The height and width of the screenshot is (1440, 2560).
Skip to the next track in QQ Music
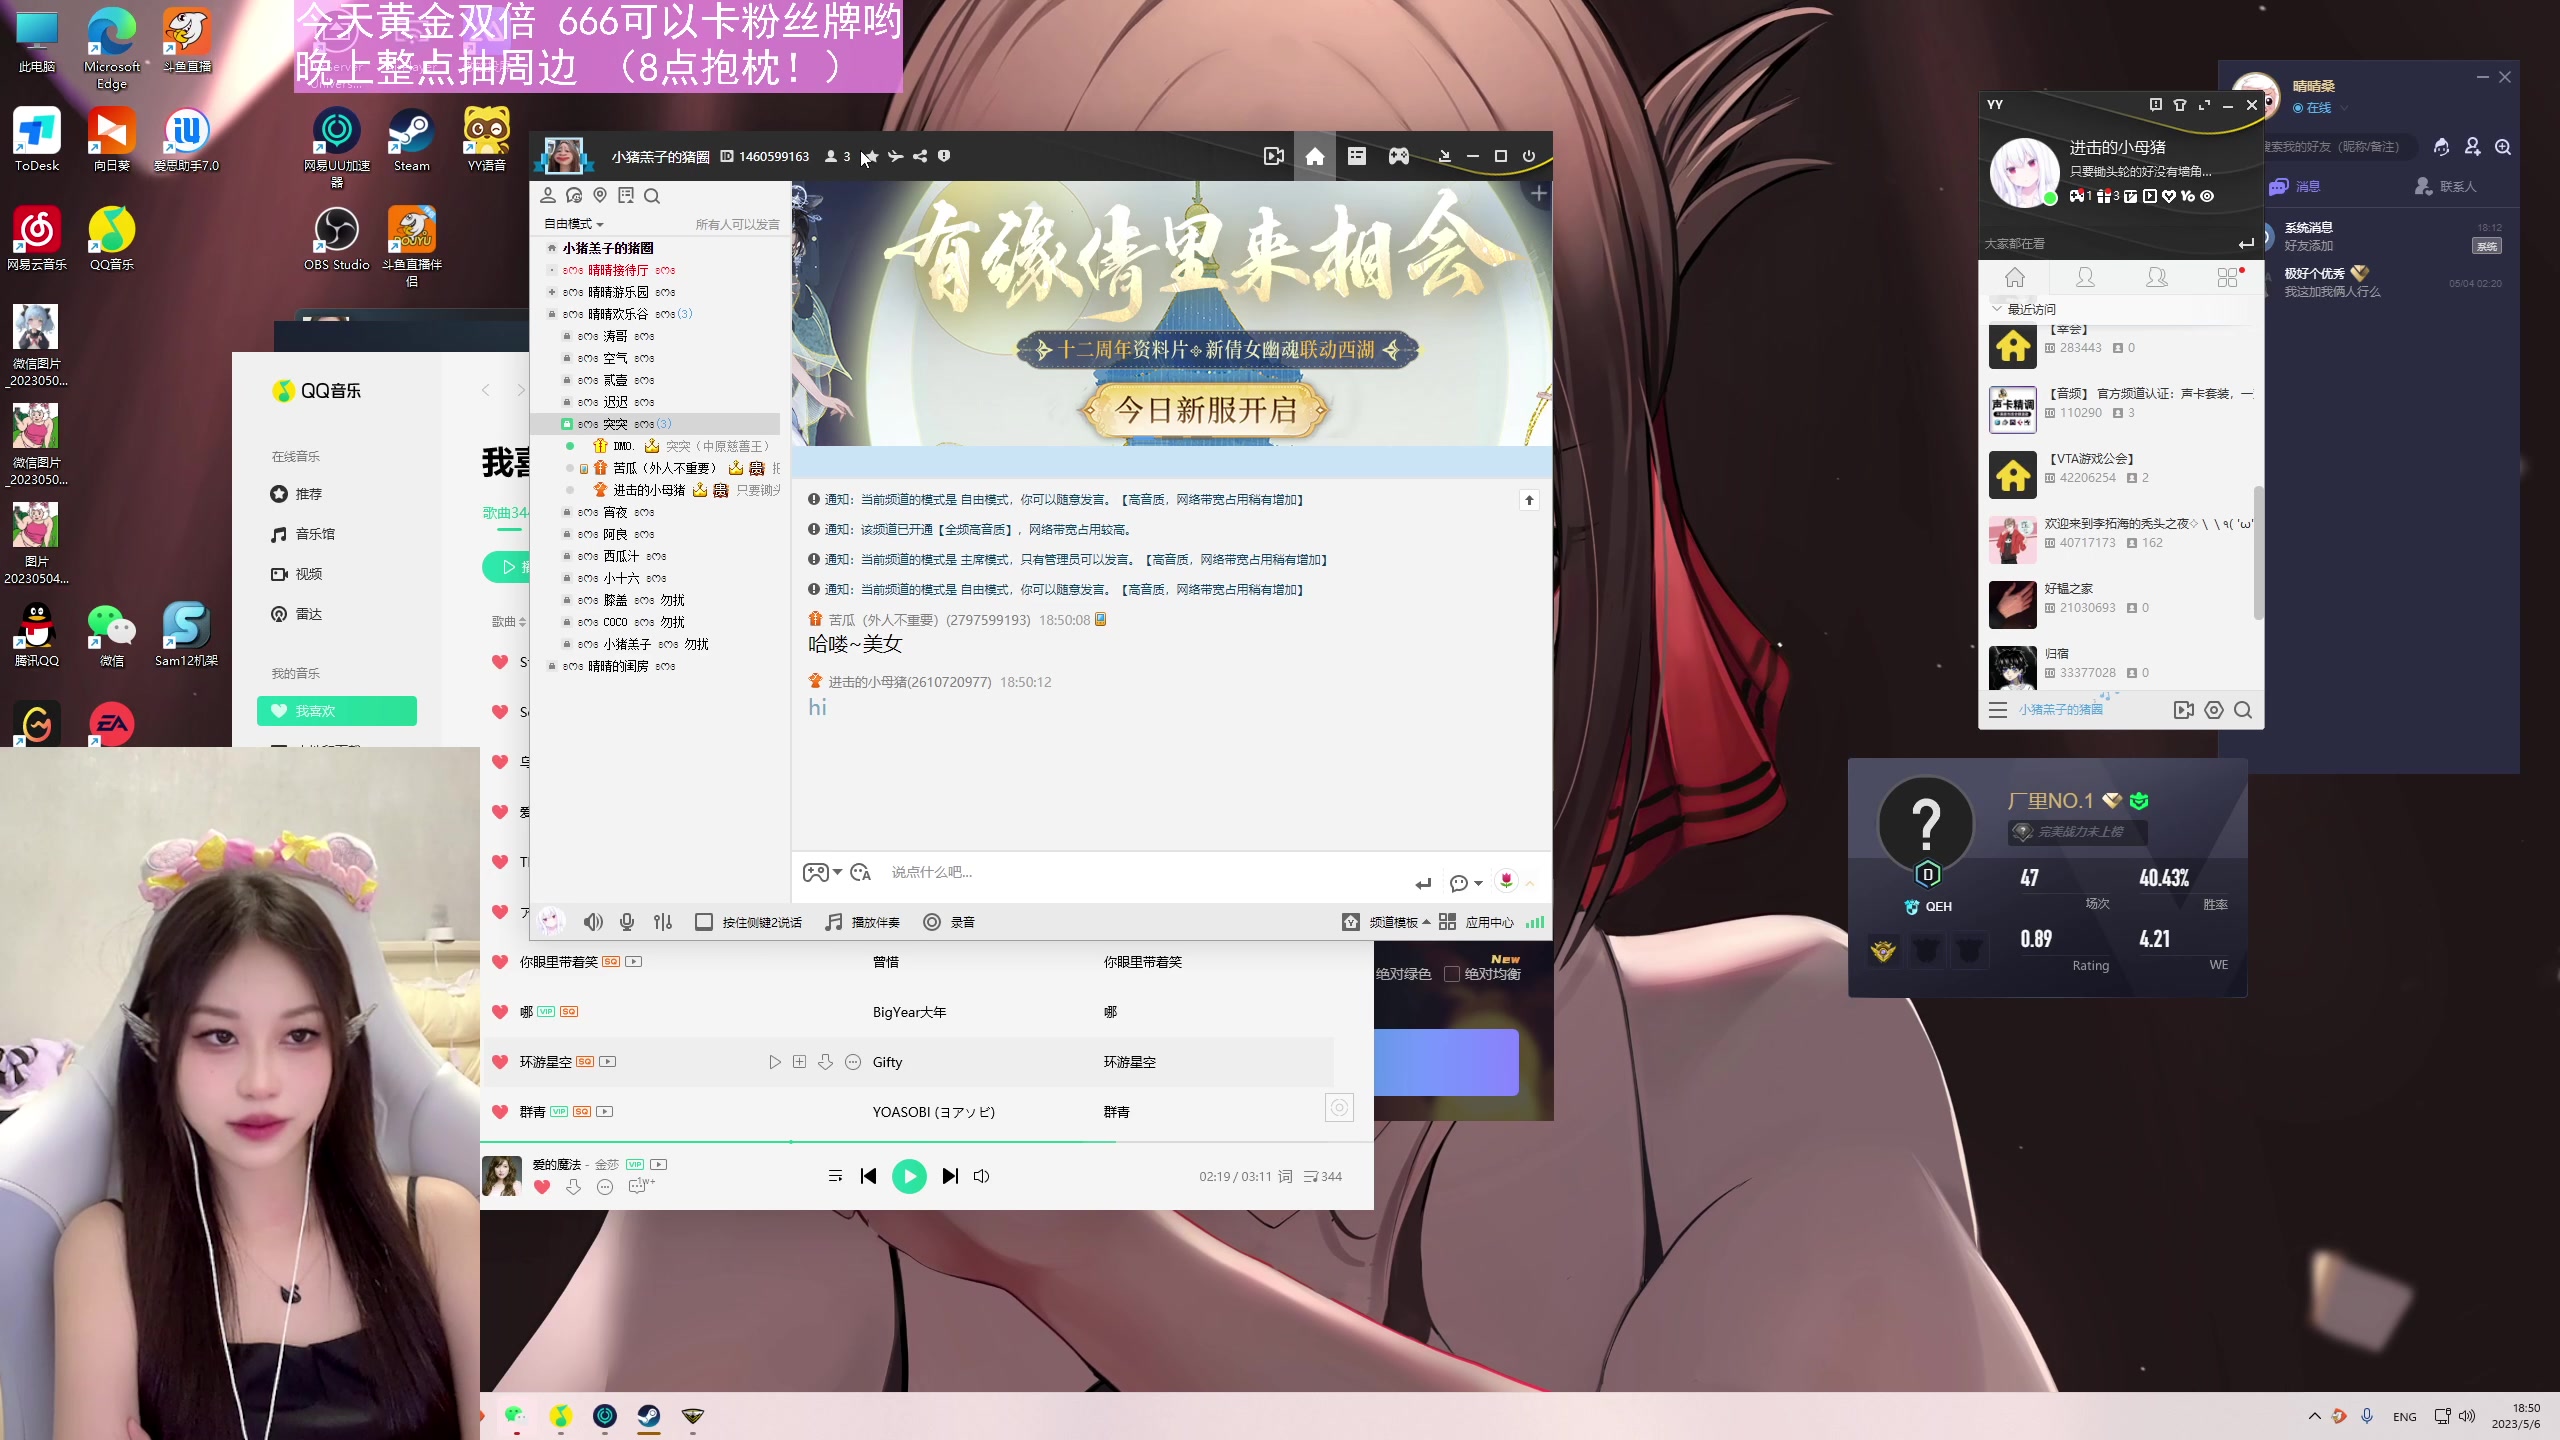tap(950, 1176)
